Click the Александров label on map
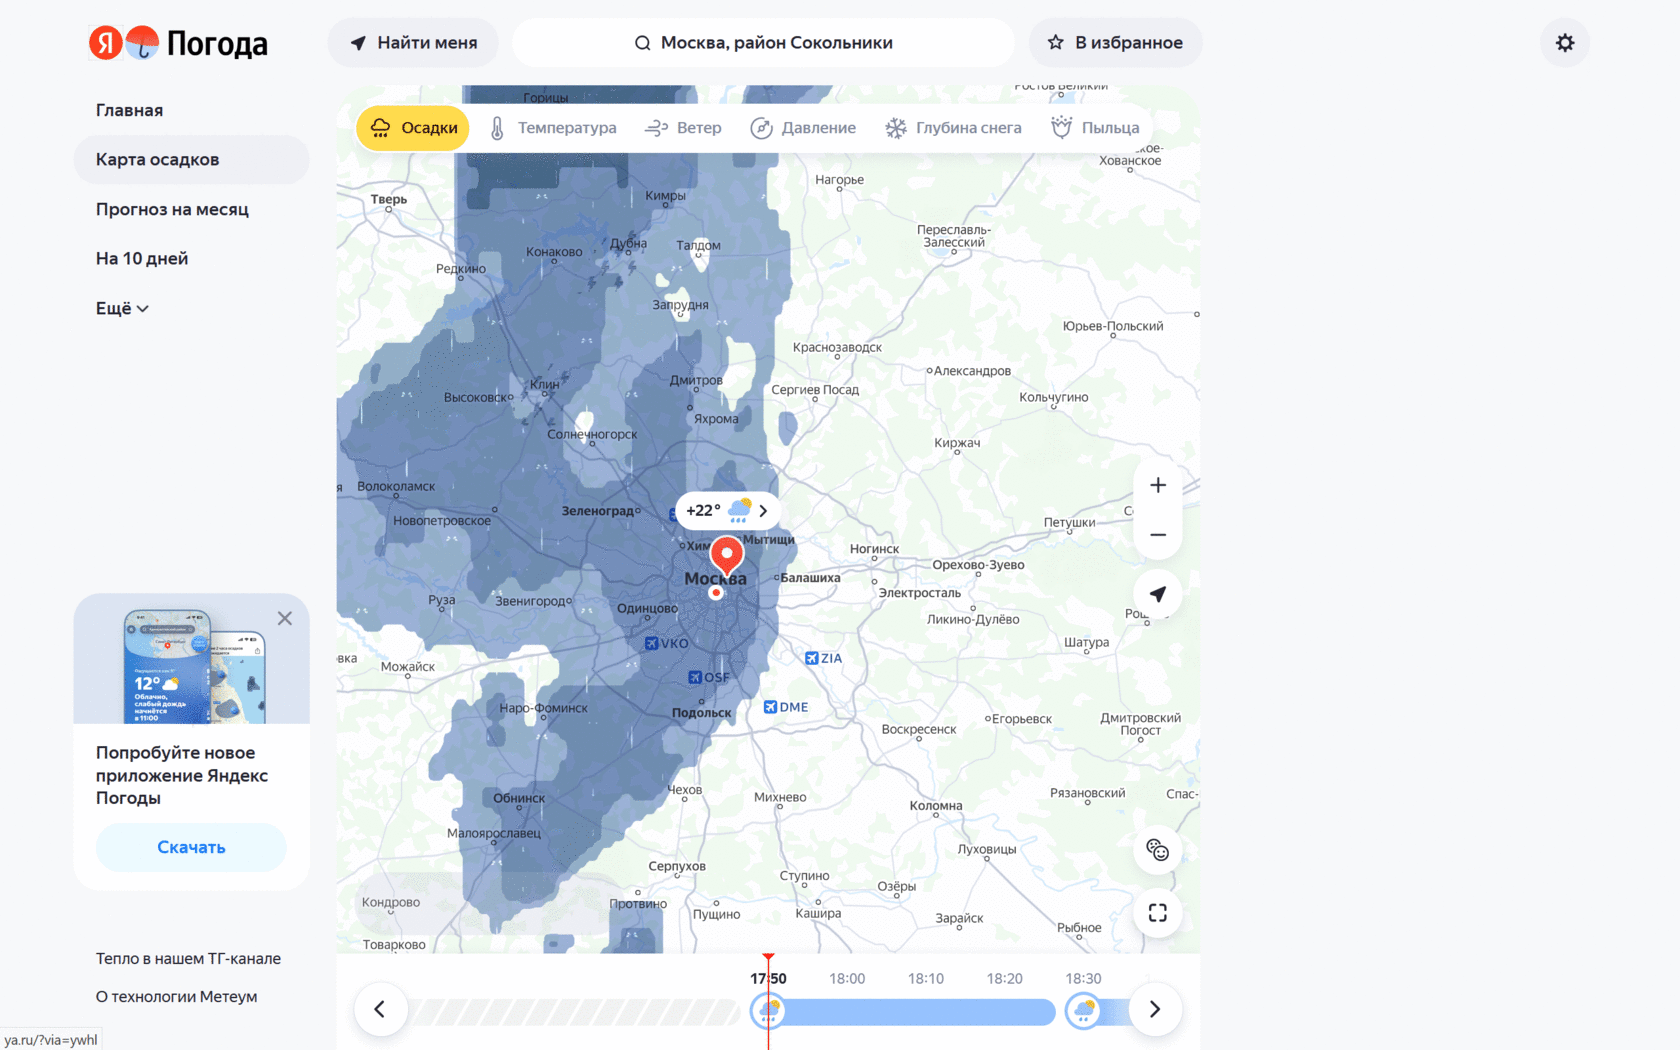This screenshot has height=1050, width=1680. pos(972,371)
